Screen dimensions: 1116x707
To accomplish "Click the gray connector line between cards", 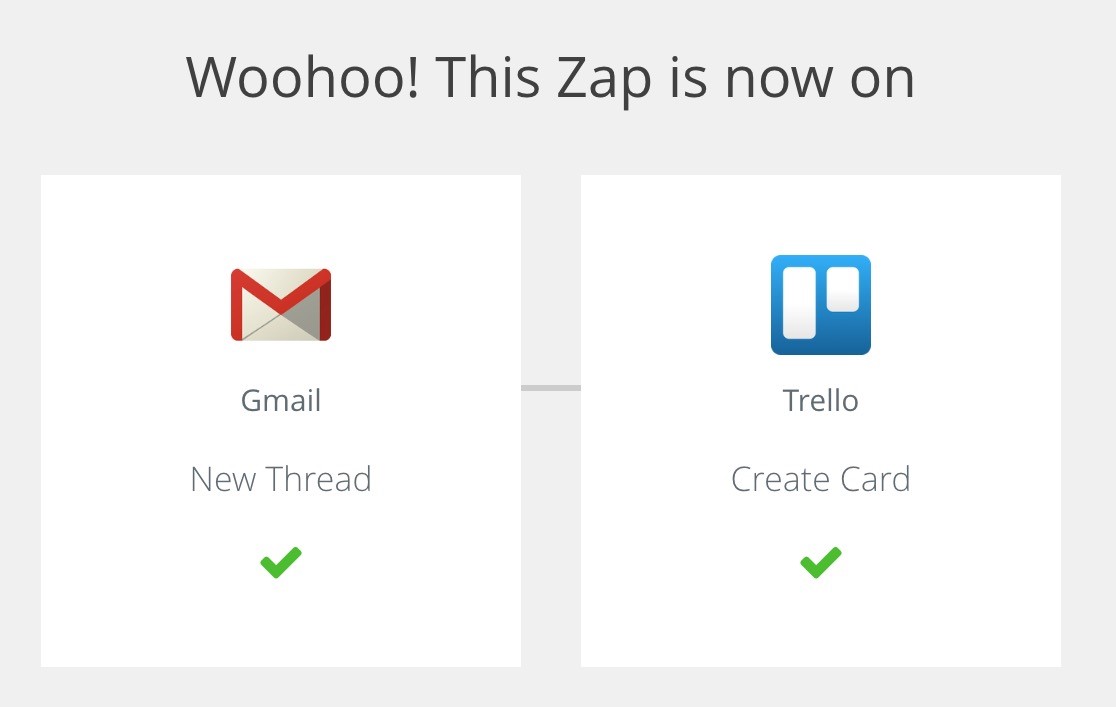I will 551,388.
